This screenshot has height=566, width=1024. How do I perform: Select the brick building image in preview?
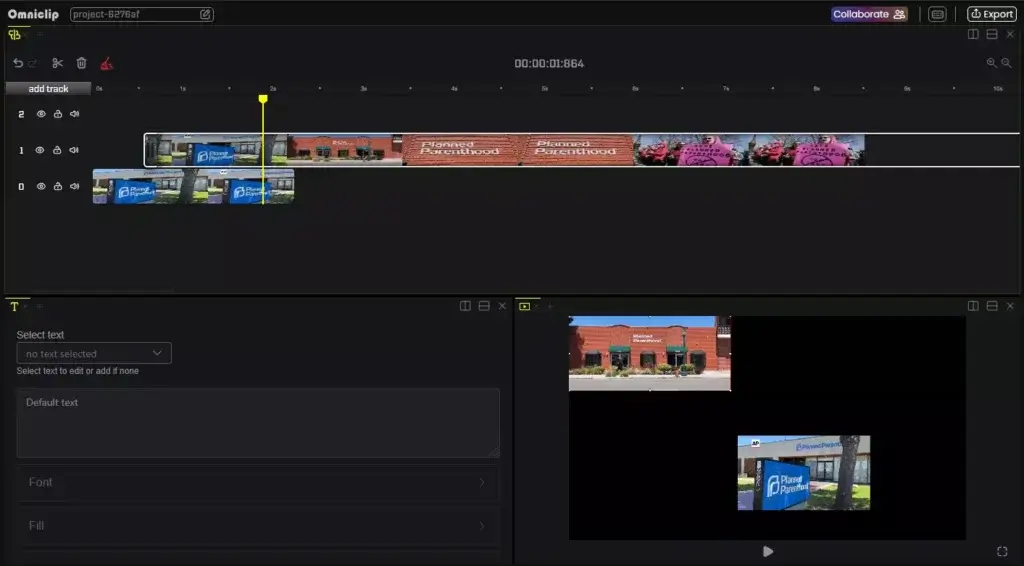650,353
